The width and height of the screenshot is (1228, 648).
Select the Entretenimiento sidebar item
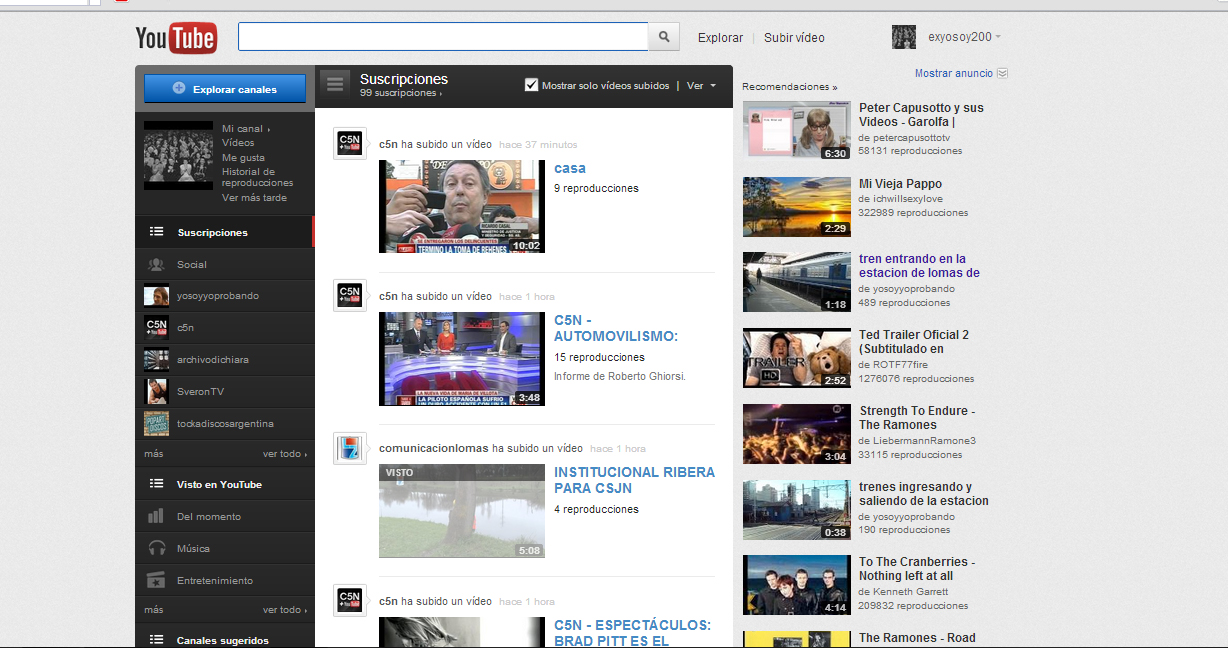click(225, 580)
